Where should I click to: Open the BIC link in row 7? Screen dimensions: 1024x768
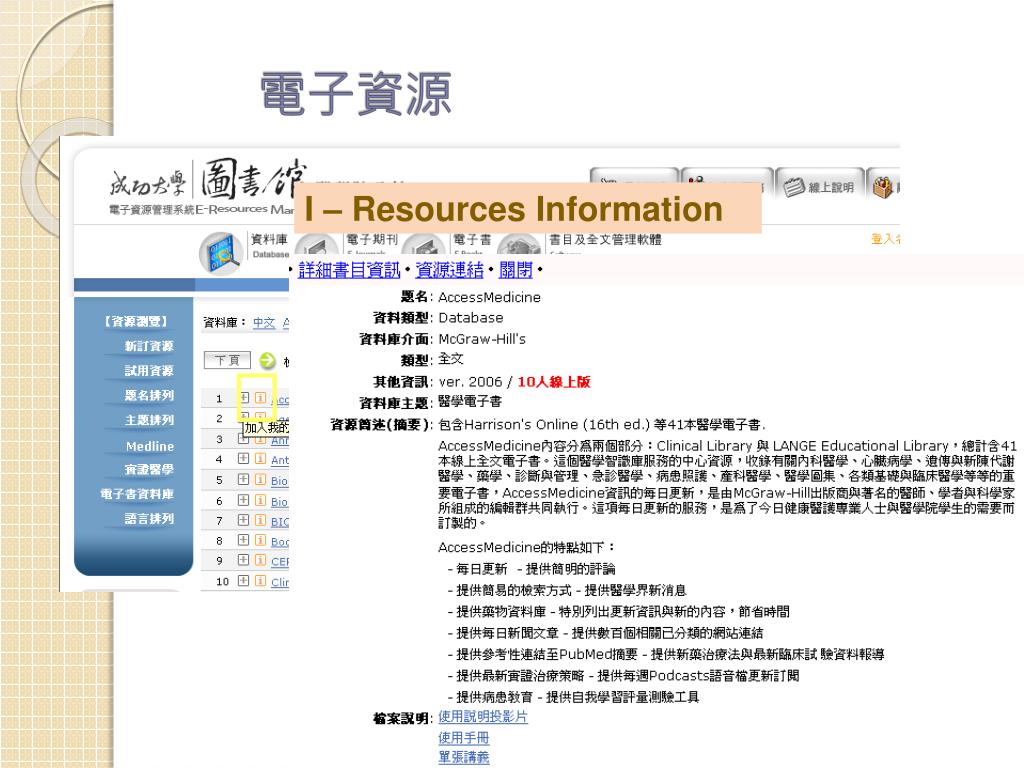pyautogui.click(x=280, y=521)
